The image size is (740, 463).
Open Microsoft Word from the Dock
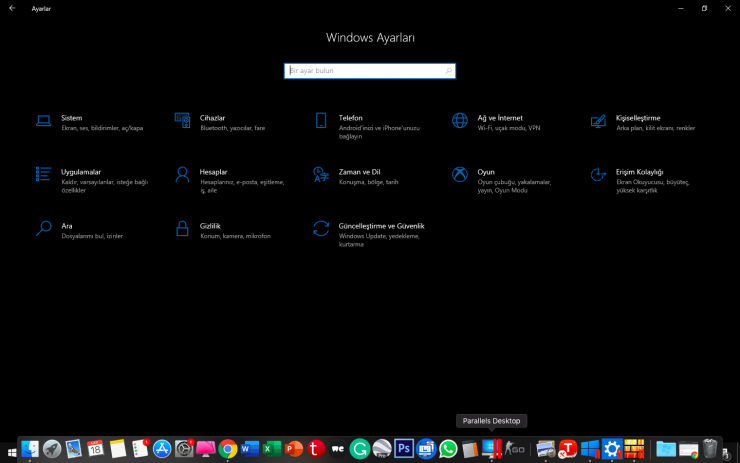(x=250, y=449)
